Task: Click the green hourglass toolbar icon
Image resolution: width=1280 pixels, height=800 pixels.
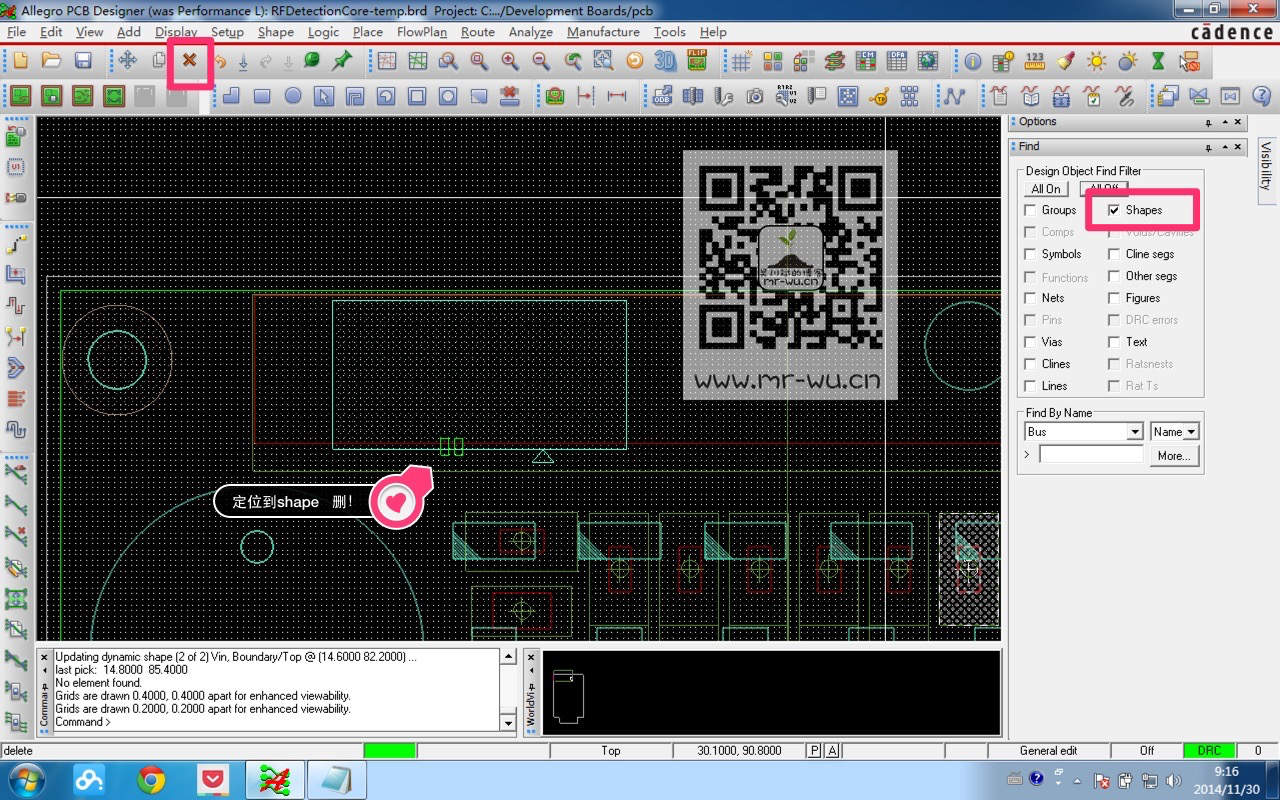Action: pyautogui.click(x=1158, y=61)
